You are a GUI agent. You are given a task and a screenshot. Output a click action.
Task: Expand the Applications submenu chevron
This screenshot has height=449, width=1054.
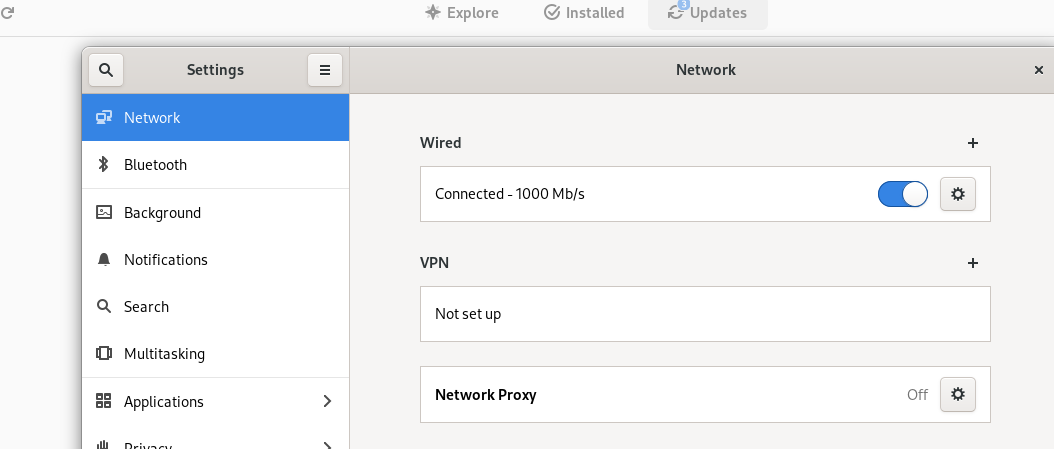click(x=327, y=401)
